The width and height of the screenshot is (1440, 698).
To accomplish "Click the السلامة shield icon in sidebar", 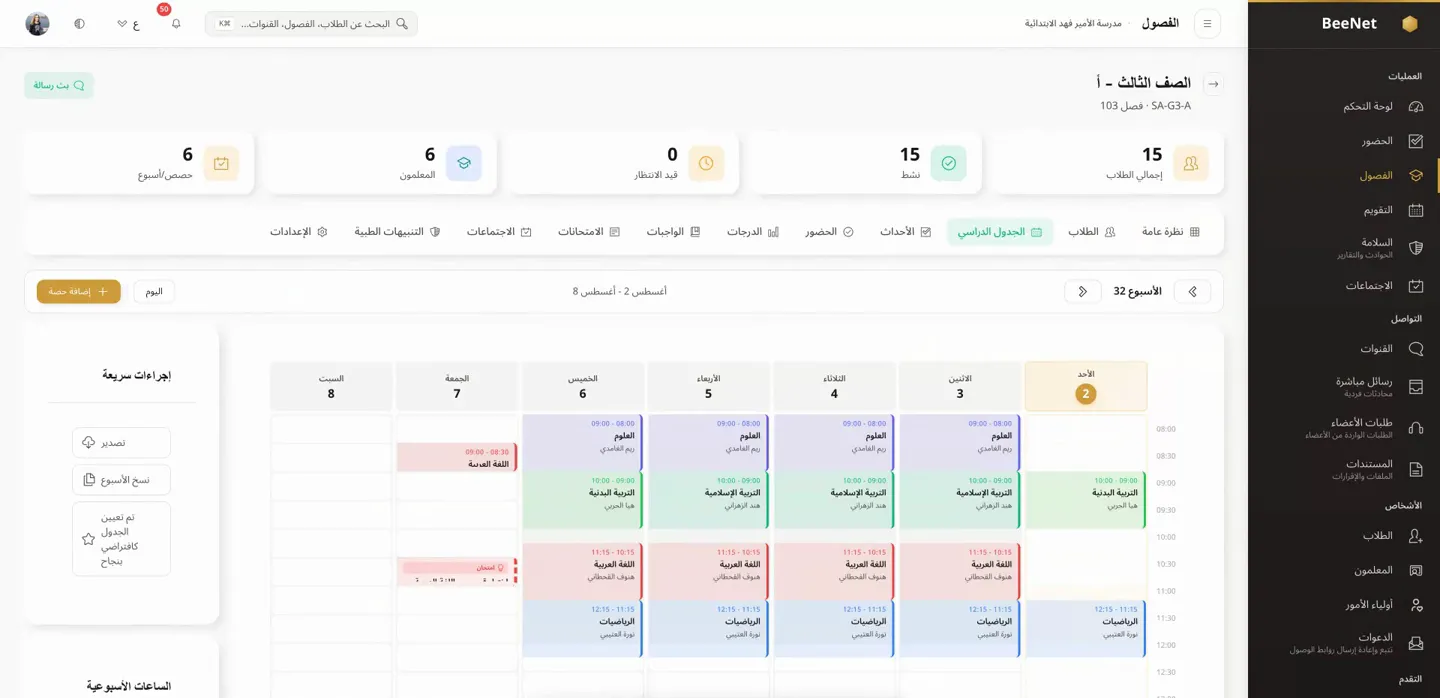I will pos(1416,248).
